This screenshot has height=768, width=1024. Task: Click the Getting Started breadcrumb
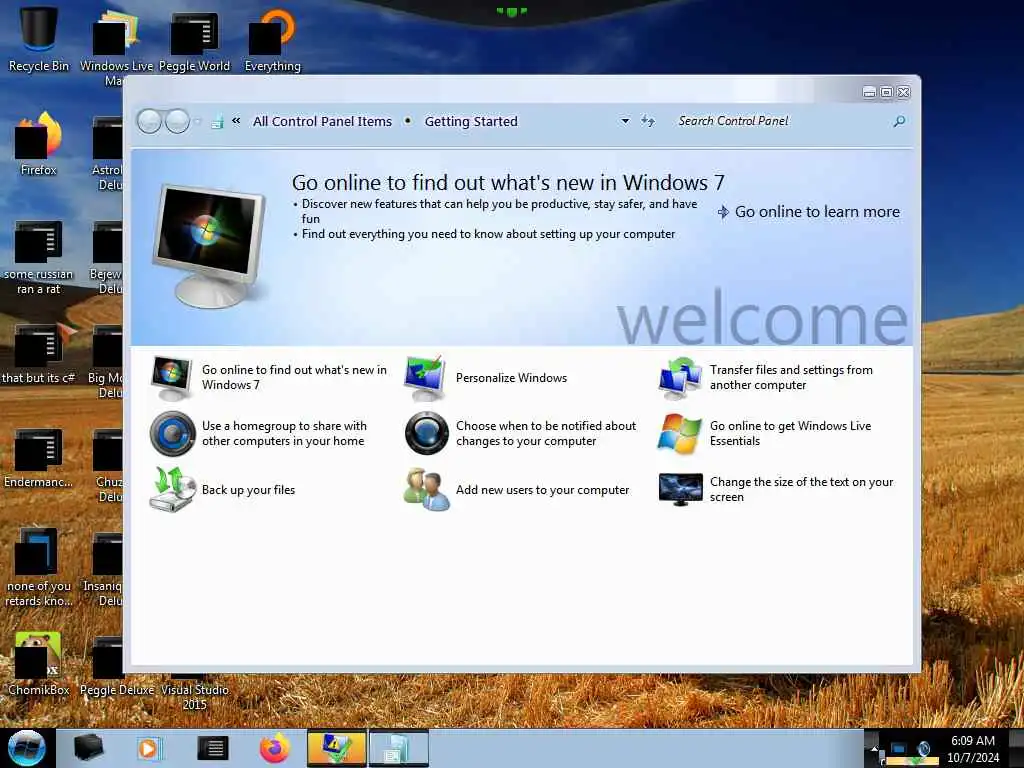471,121
